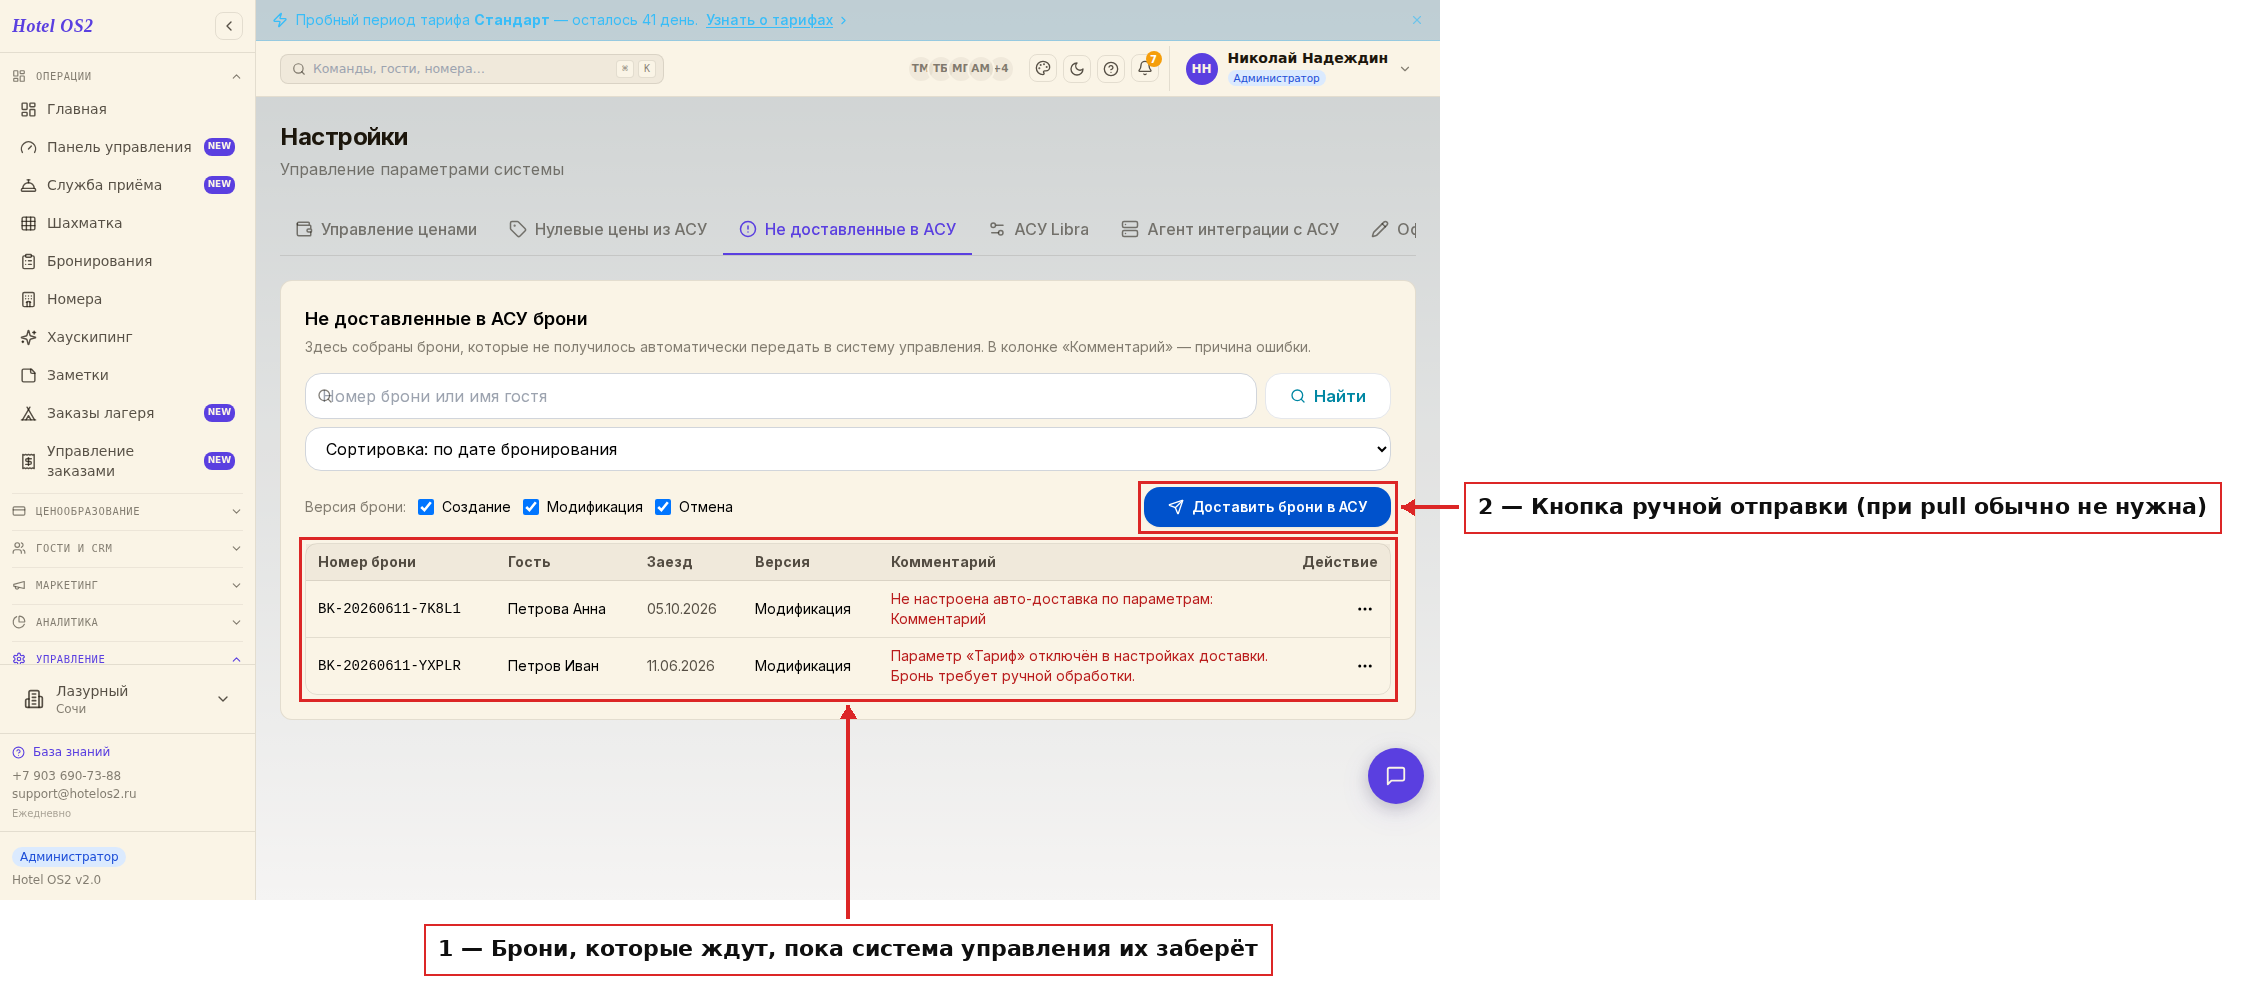Screen dimensions: 2245x999
Task: Click Доставить брони в АСУ button
Action: coord(1267,507)
